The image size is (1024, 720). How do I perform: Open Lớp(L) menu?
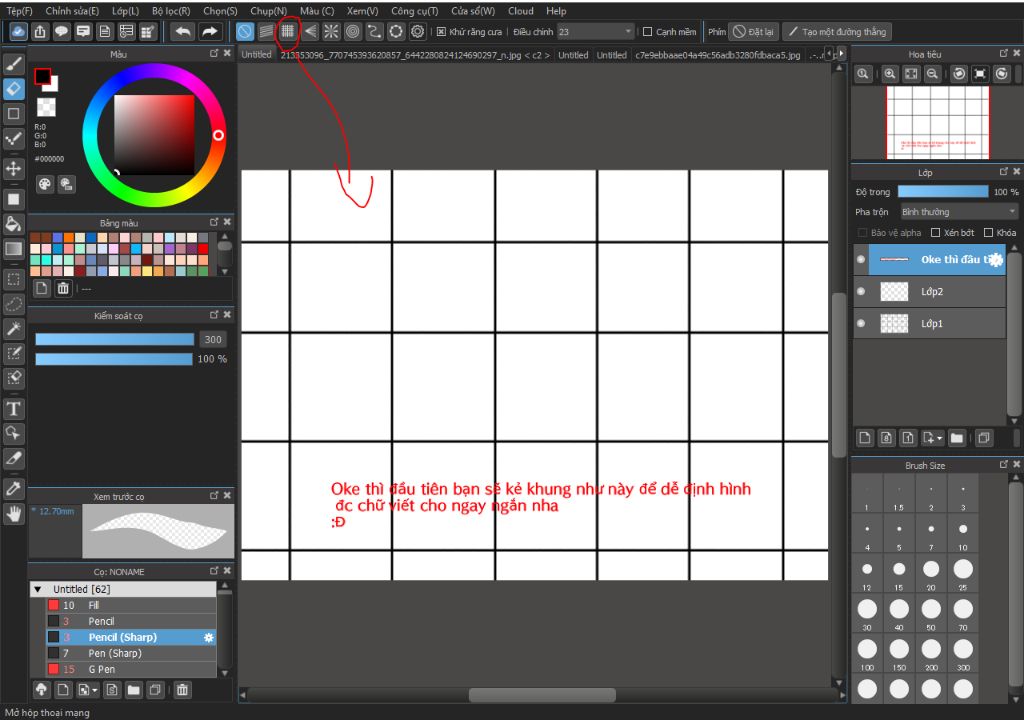click(x=125, y=11)
